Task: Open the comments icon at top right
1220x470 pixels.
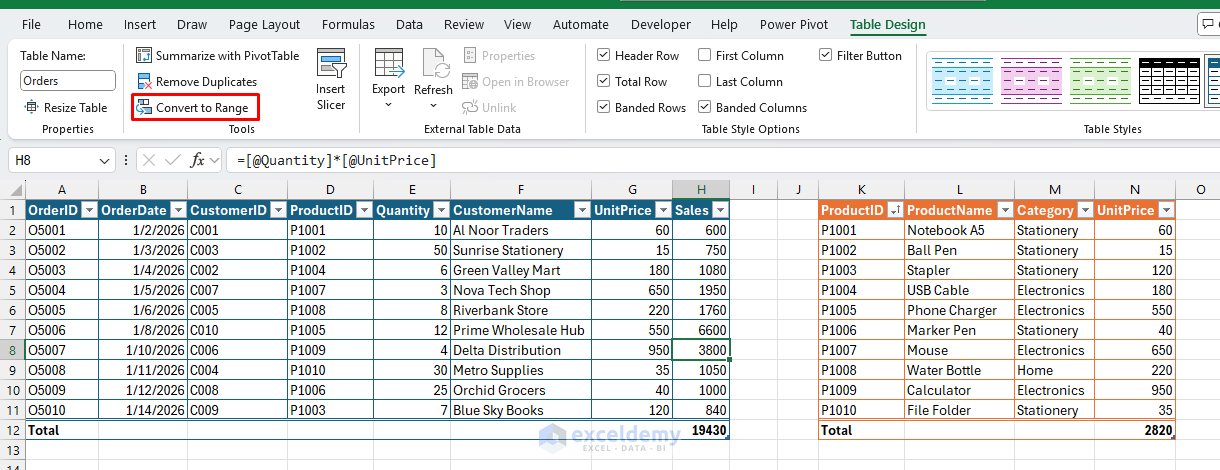Action: [1208, 23]
